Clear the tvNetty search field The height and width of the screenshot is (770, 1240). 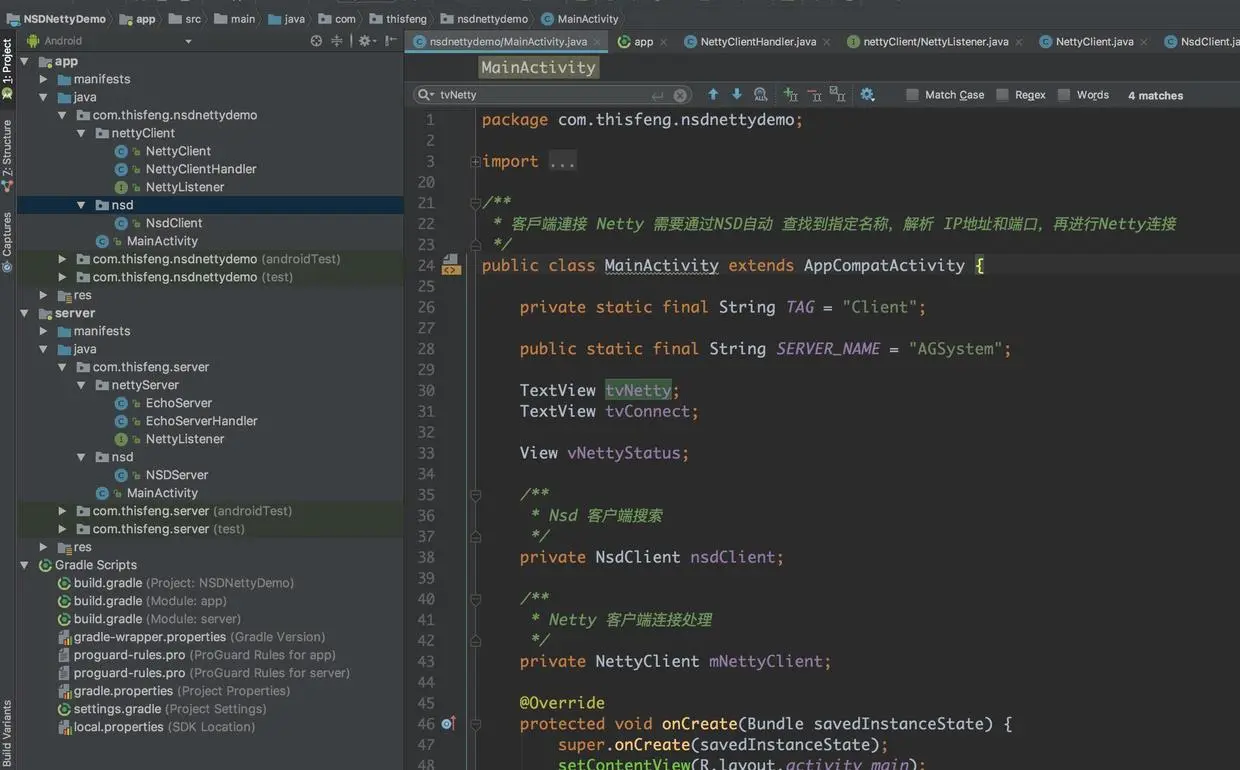[x=680, y=95]
